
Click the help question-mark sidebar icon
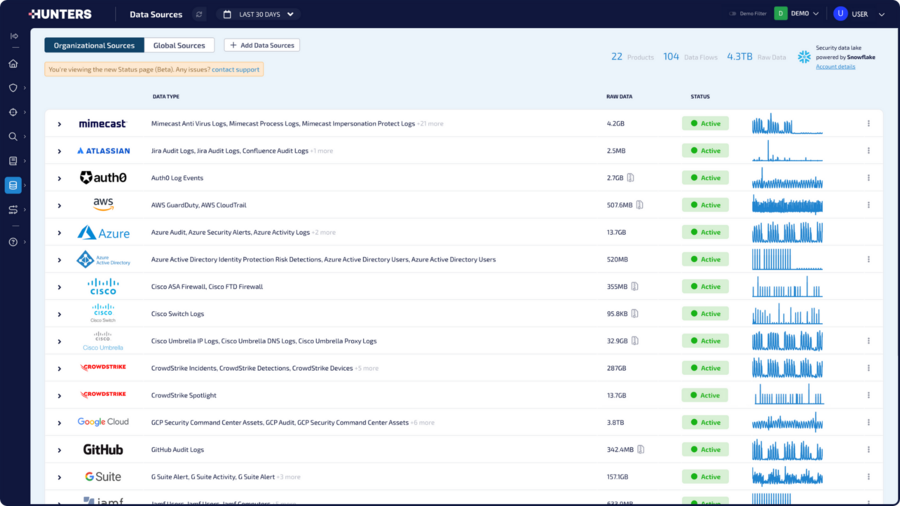coord(13,242)
